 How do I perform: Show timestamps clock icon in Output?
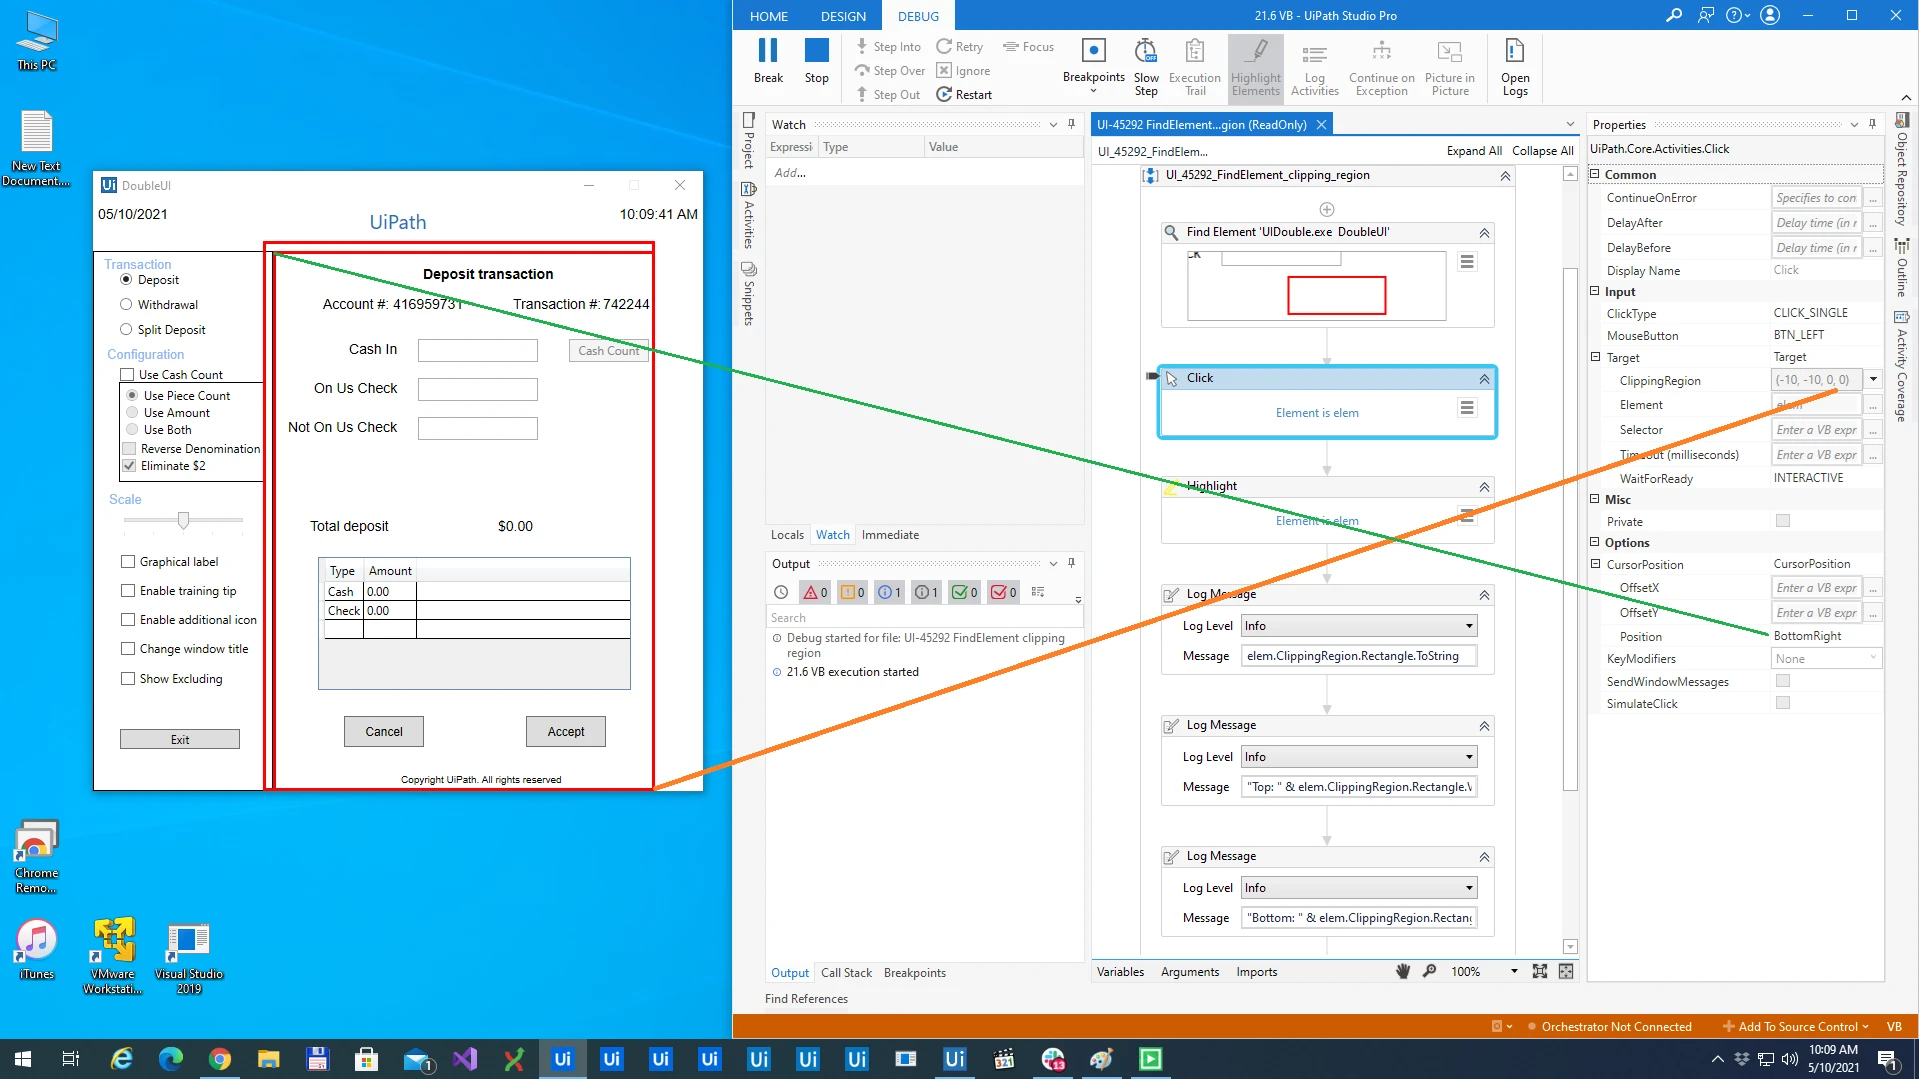tap(781, 592)
